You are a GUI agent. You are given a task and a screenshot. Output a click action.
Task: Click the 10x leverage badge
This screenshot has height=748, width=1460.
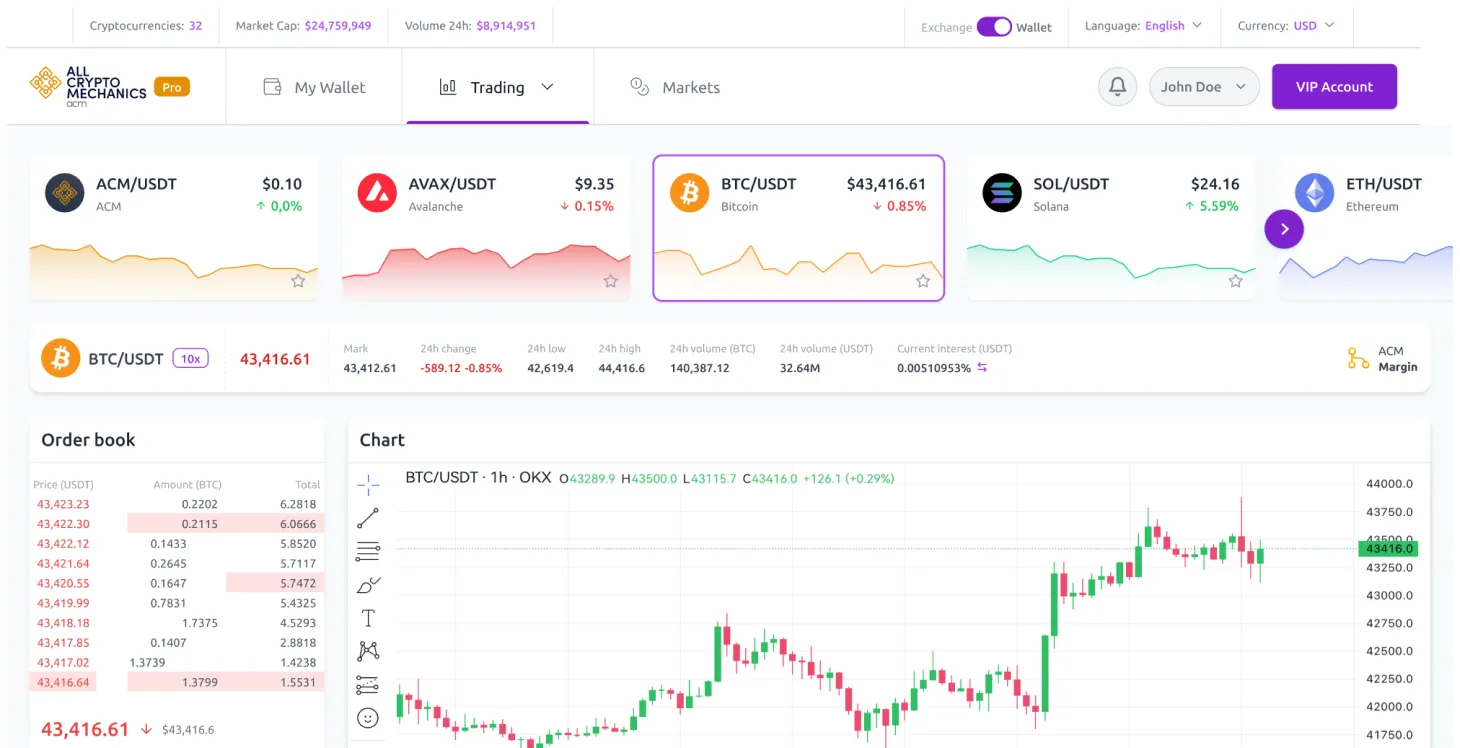click(190, 358)
